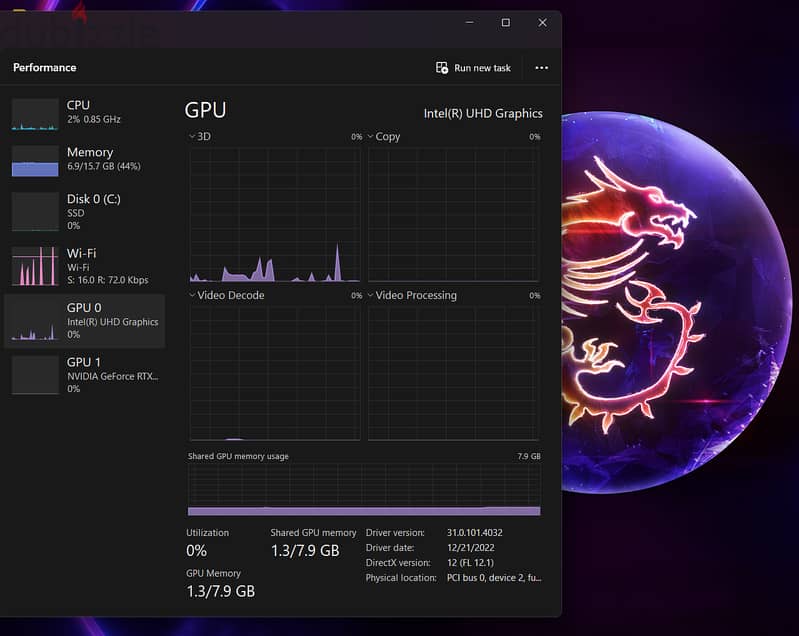The image size is (799, 636).
Task: Click the 3D engine usage graph
Action: (x=275, y=215)
